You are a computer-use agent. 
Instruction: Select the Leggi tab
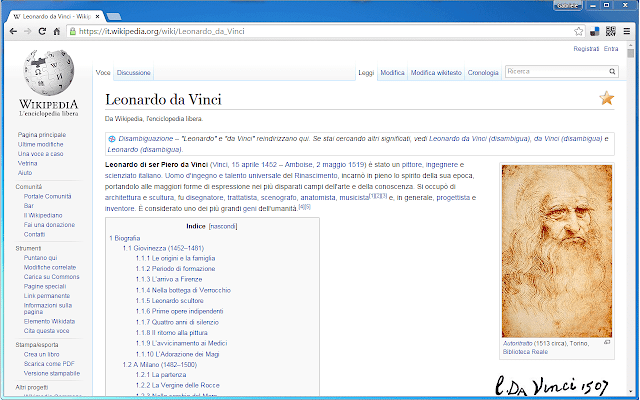click(x=366, y=73)
